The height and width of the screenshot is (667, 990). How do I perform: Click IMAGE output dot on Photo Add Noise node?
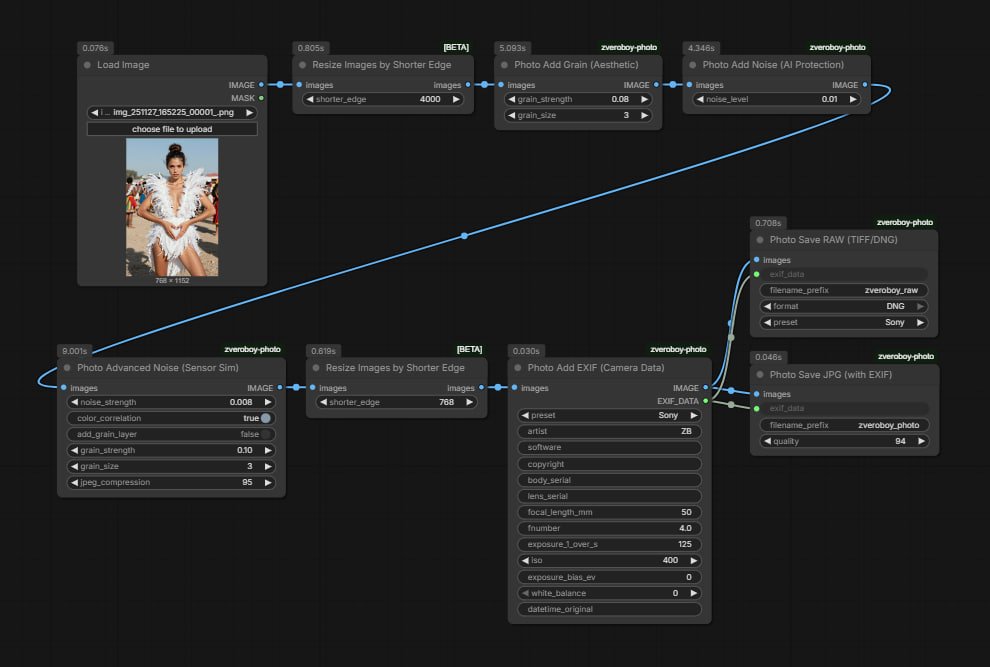(x=865, y=85)
